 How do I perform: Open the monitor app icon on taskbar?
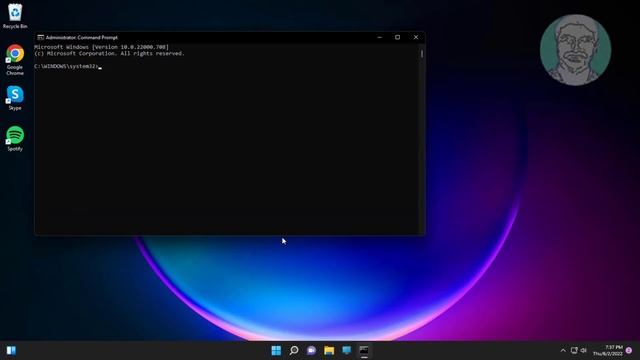coord(347,350)
